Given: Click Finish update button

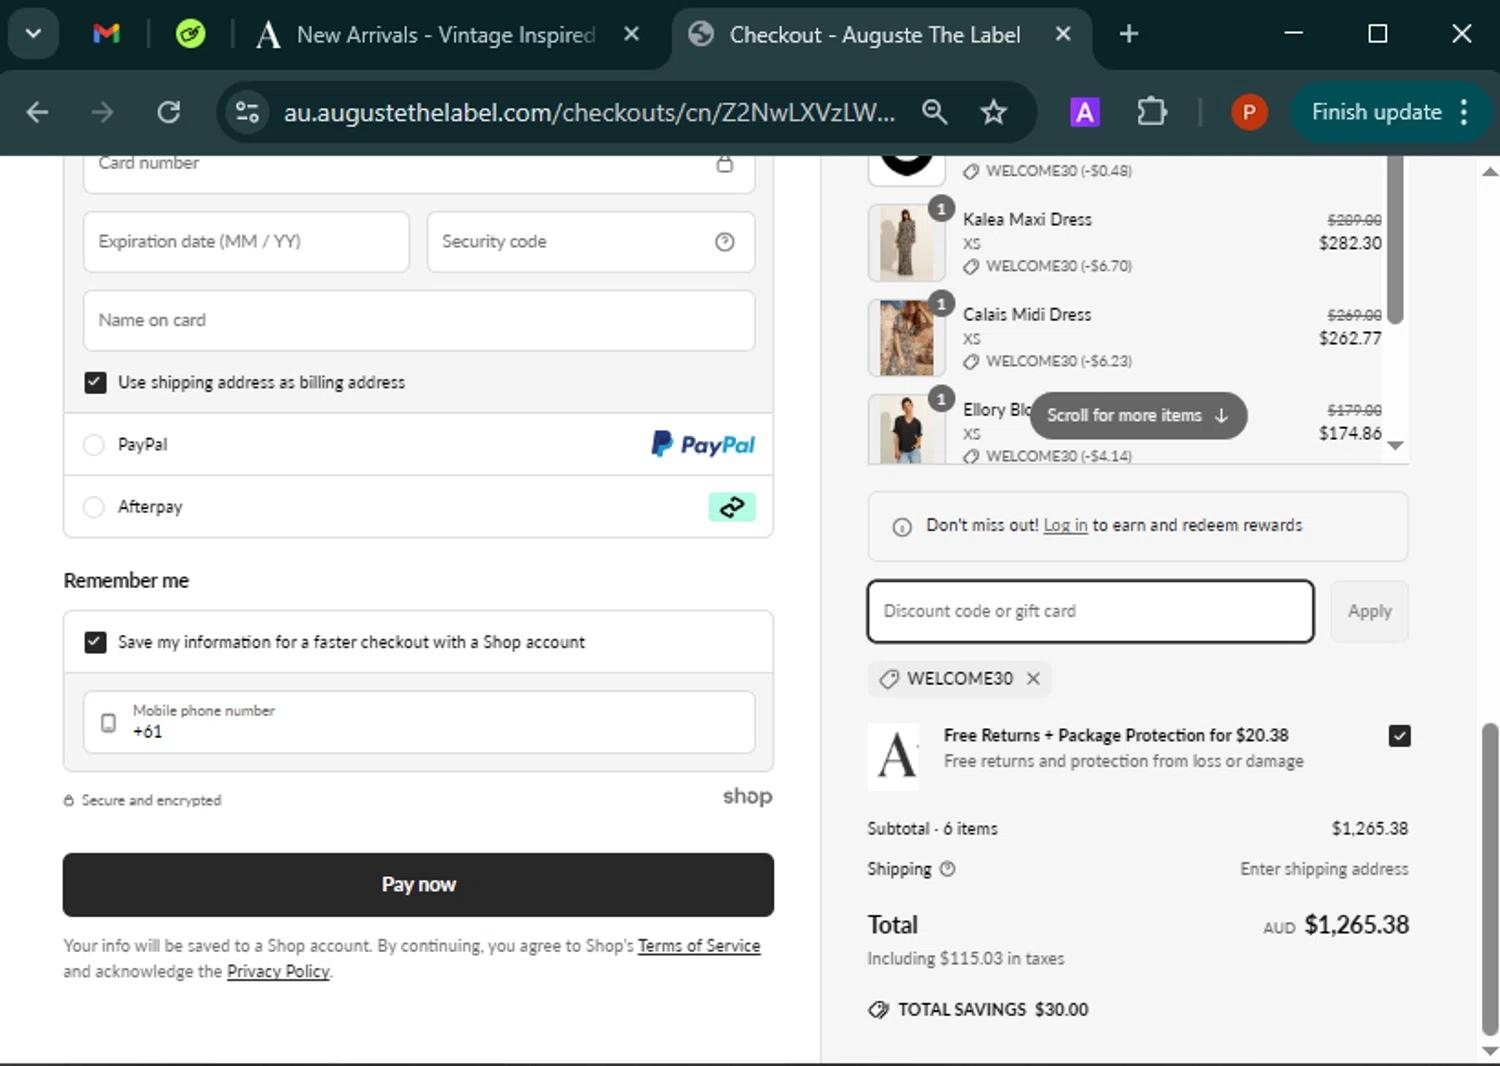Looking at the screenshot, I should coord(1376,112).
